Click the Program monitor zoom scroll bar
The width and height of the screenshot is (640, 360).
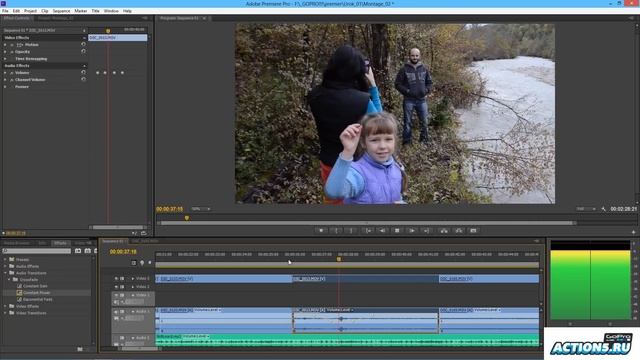point(367,223)
